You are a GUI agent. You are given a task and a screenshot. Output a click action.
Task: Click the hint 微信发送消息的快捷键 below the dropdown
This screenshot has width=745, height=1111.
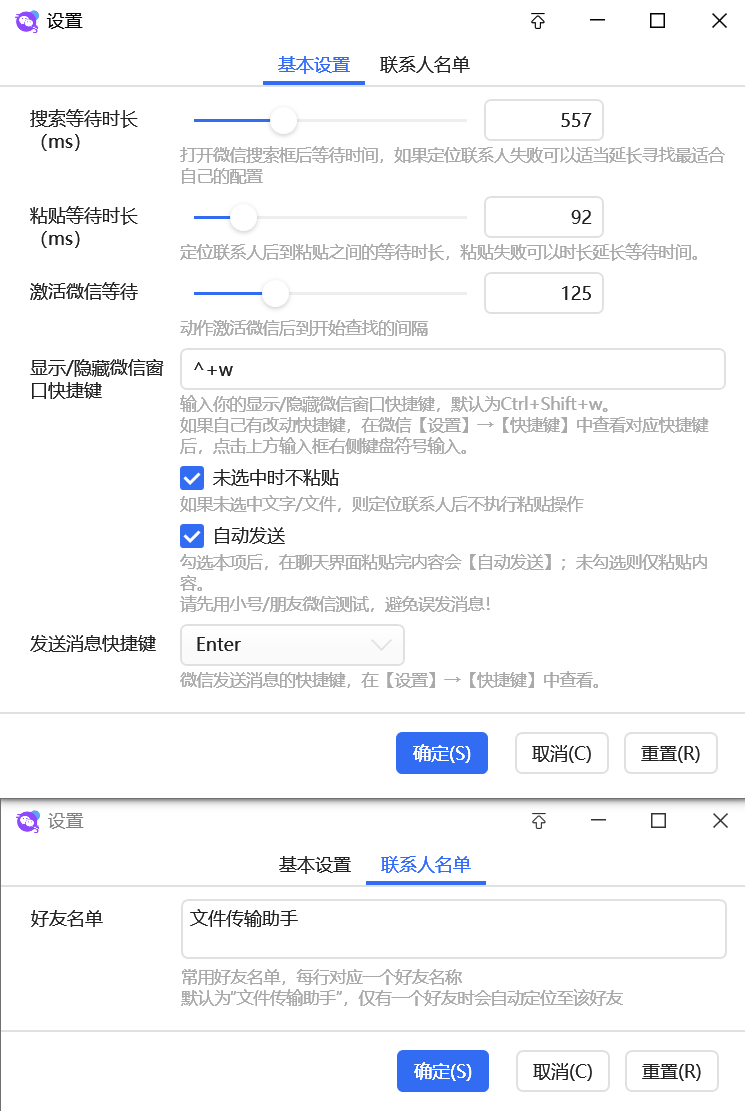pos(391,681)
